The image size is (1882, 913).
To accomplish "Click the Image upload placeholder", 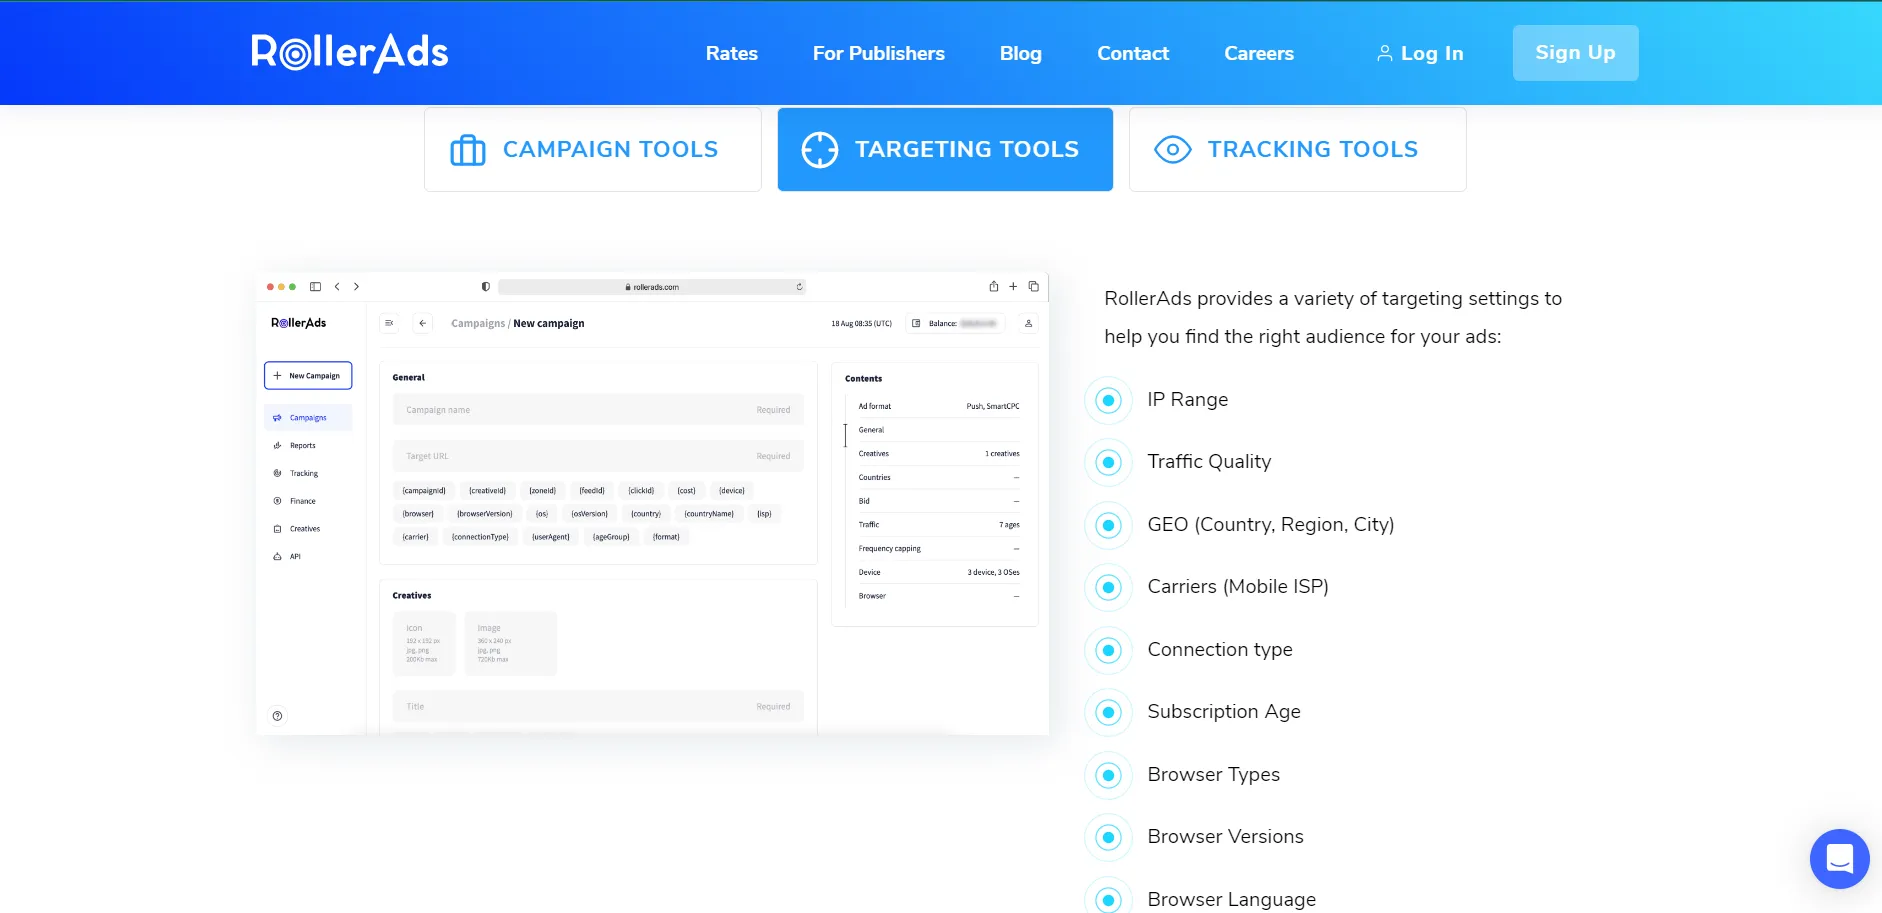I will (510, 644).
